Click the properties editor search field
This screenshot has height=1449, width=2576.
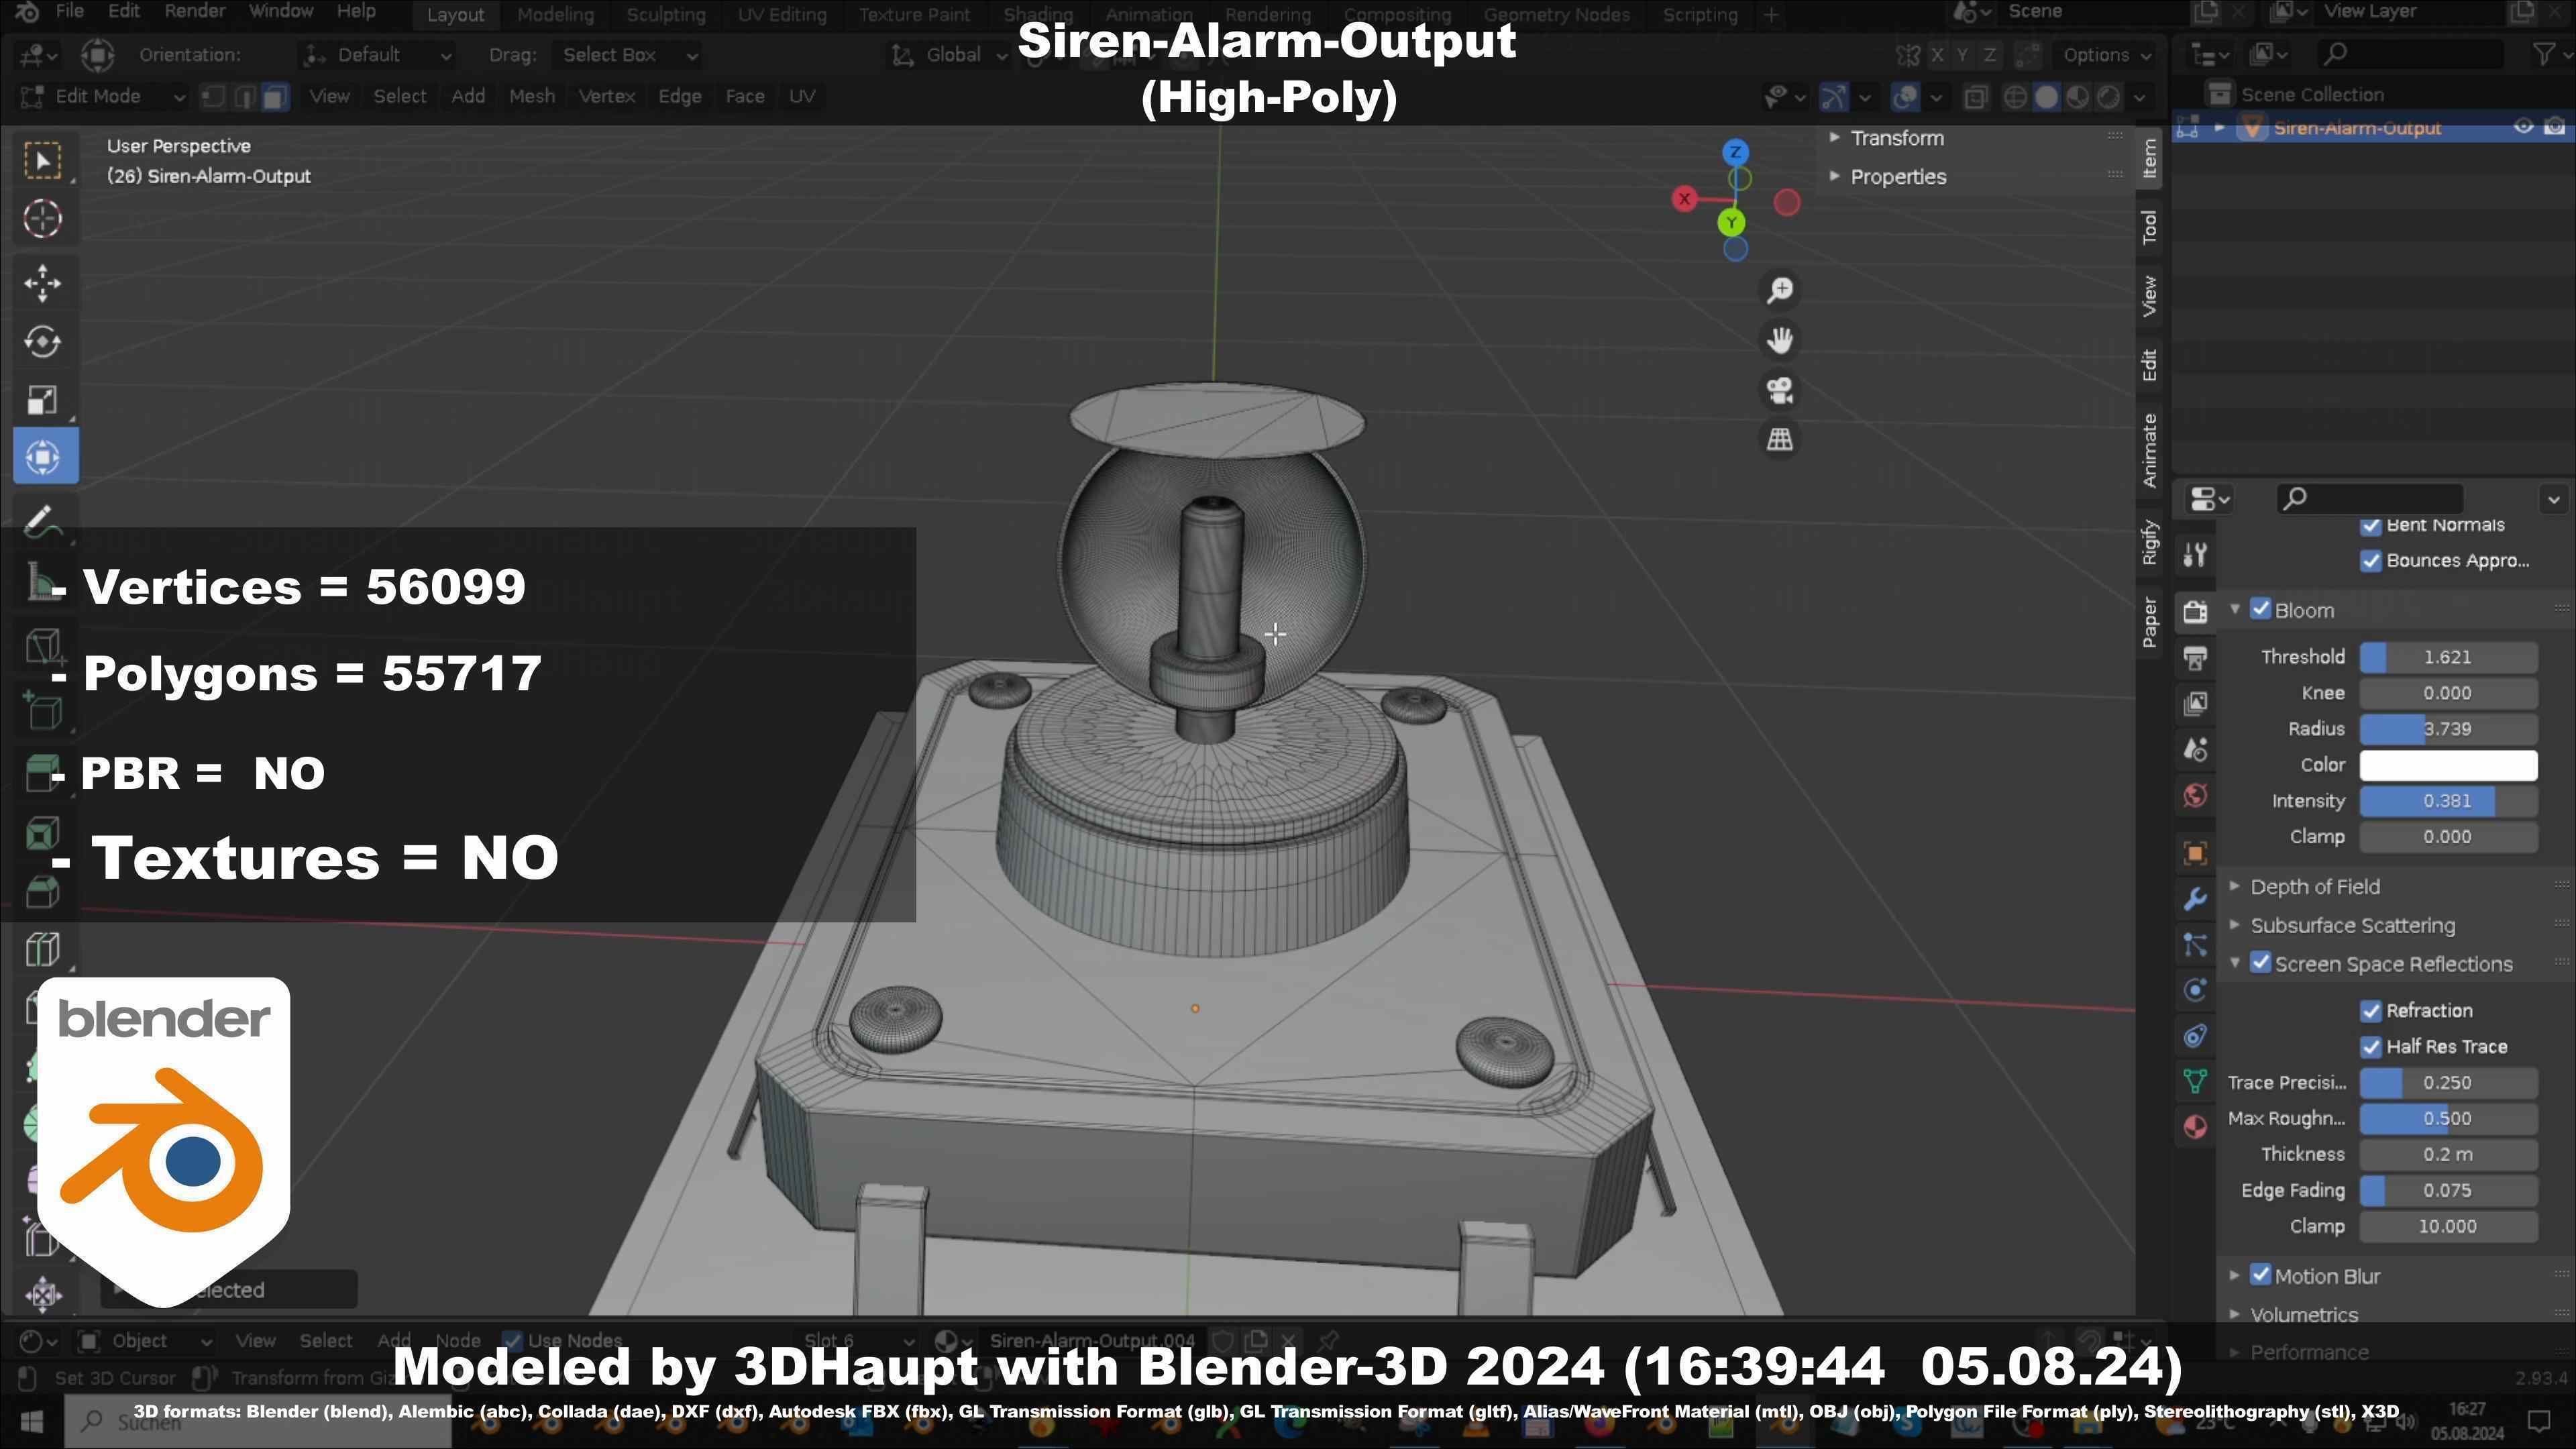coord(2370,498)
